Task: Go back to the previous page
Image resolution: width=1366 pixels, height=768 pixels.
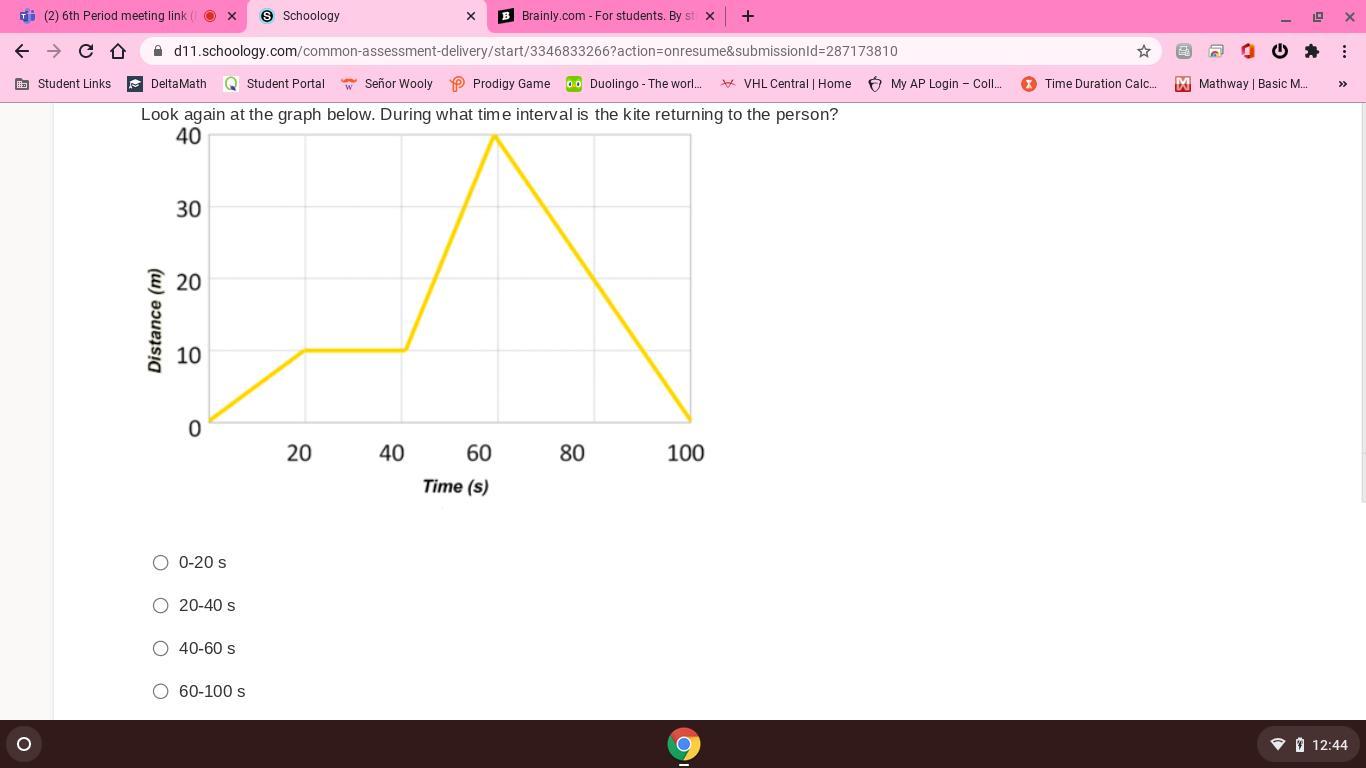Action: (x=22, y=51)
